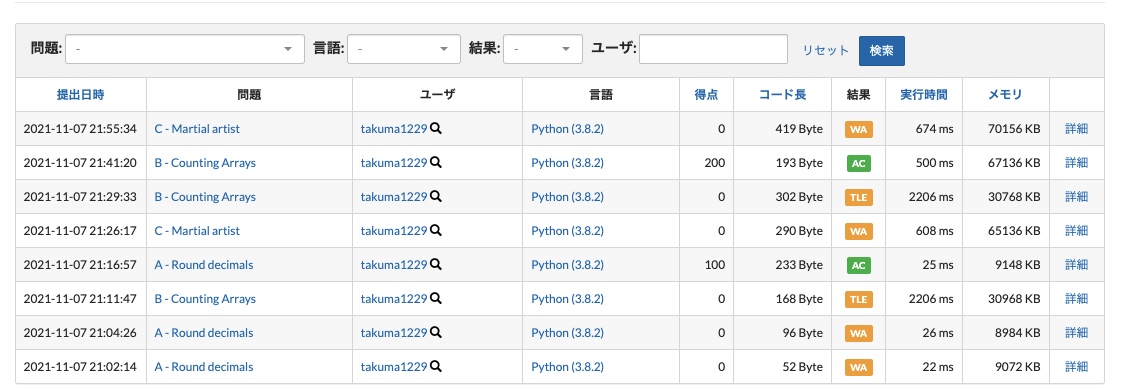Image resolution: width=1127 pixels, height=389 pixels.
Task: Open B - Counting Arrays in 21:29:33 row
Action: click(x=205, y=196)
